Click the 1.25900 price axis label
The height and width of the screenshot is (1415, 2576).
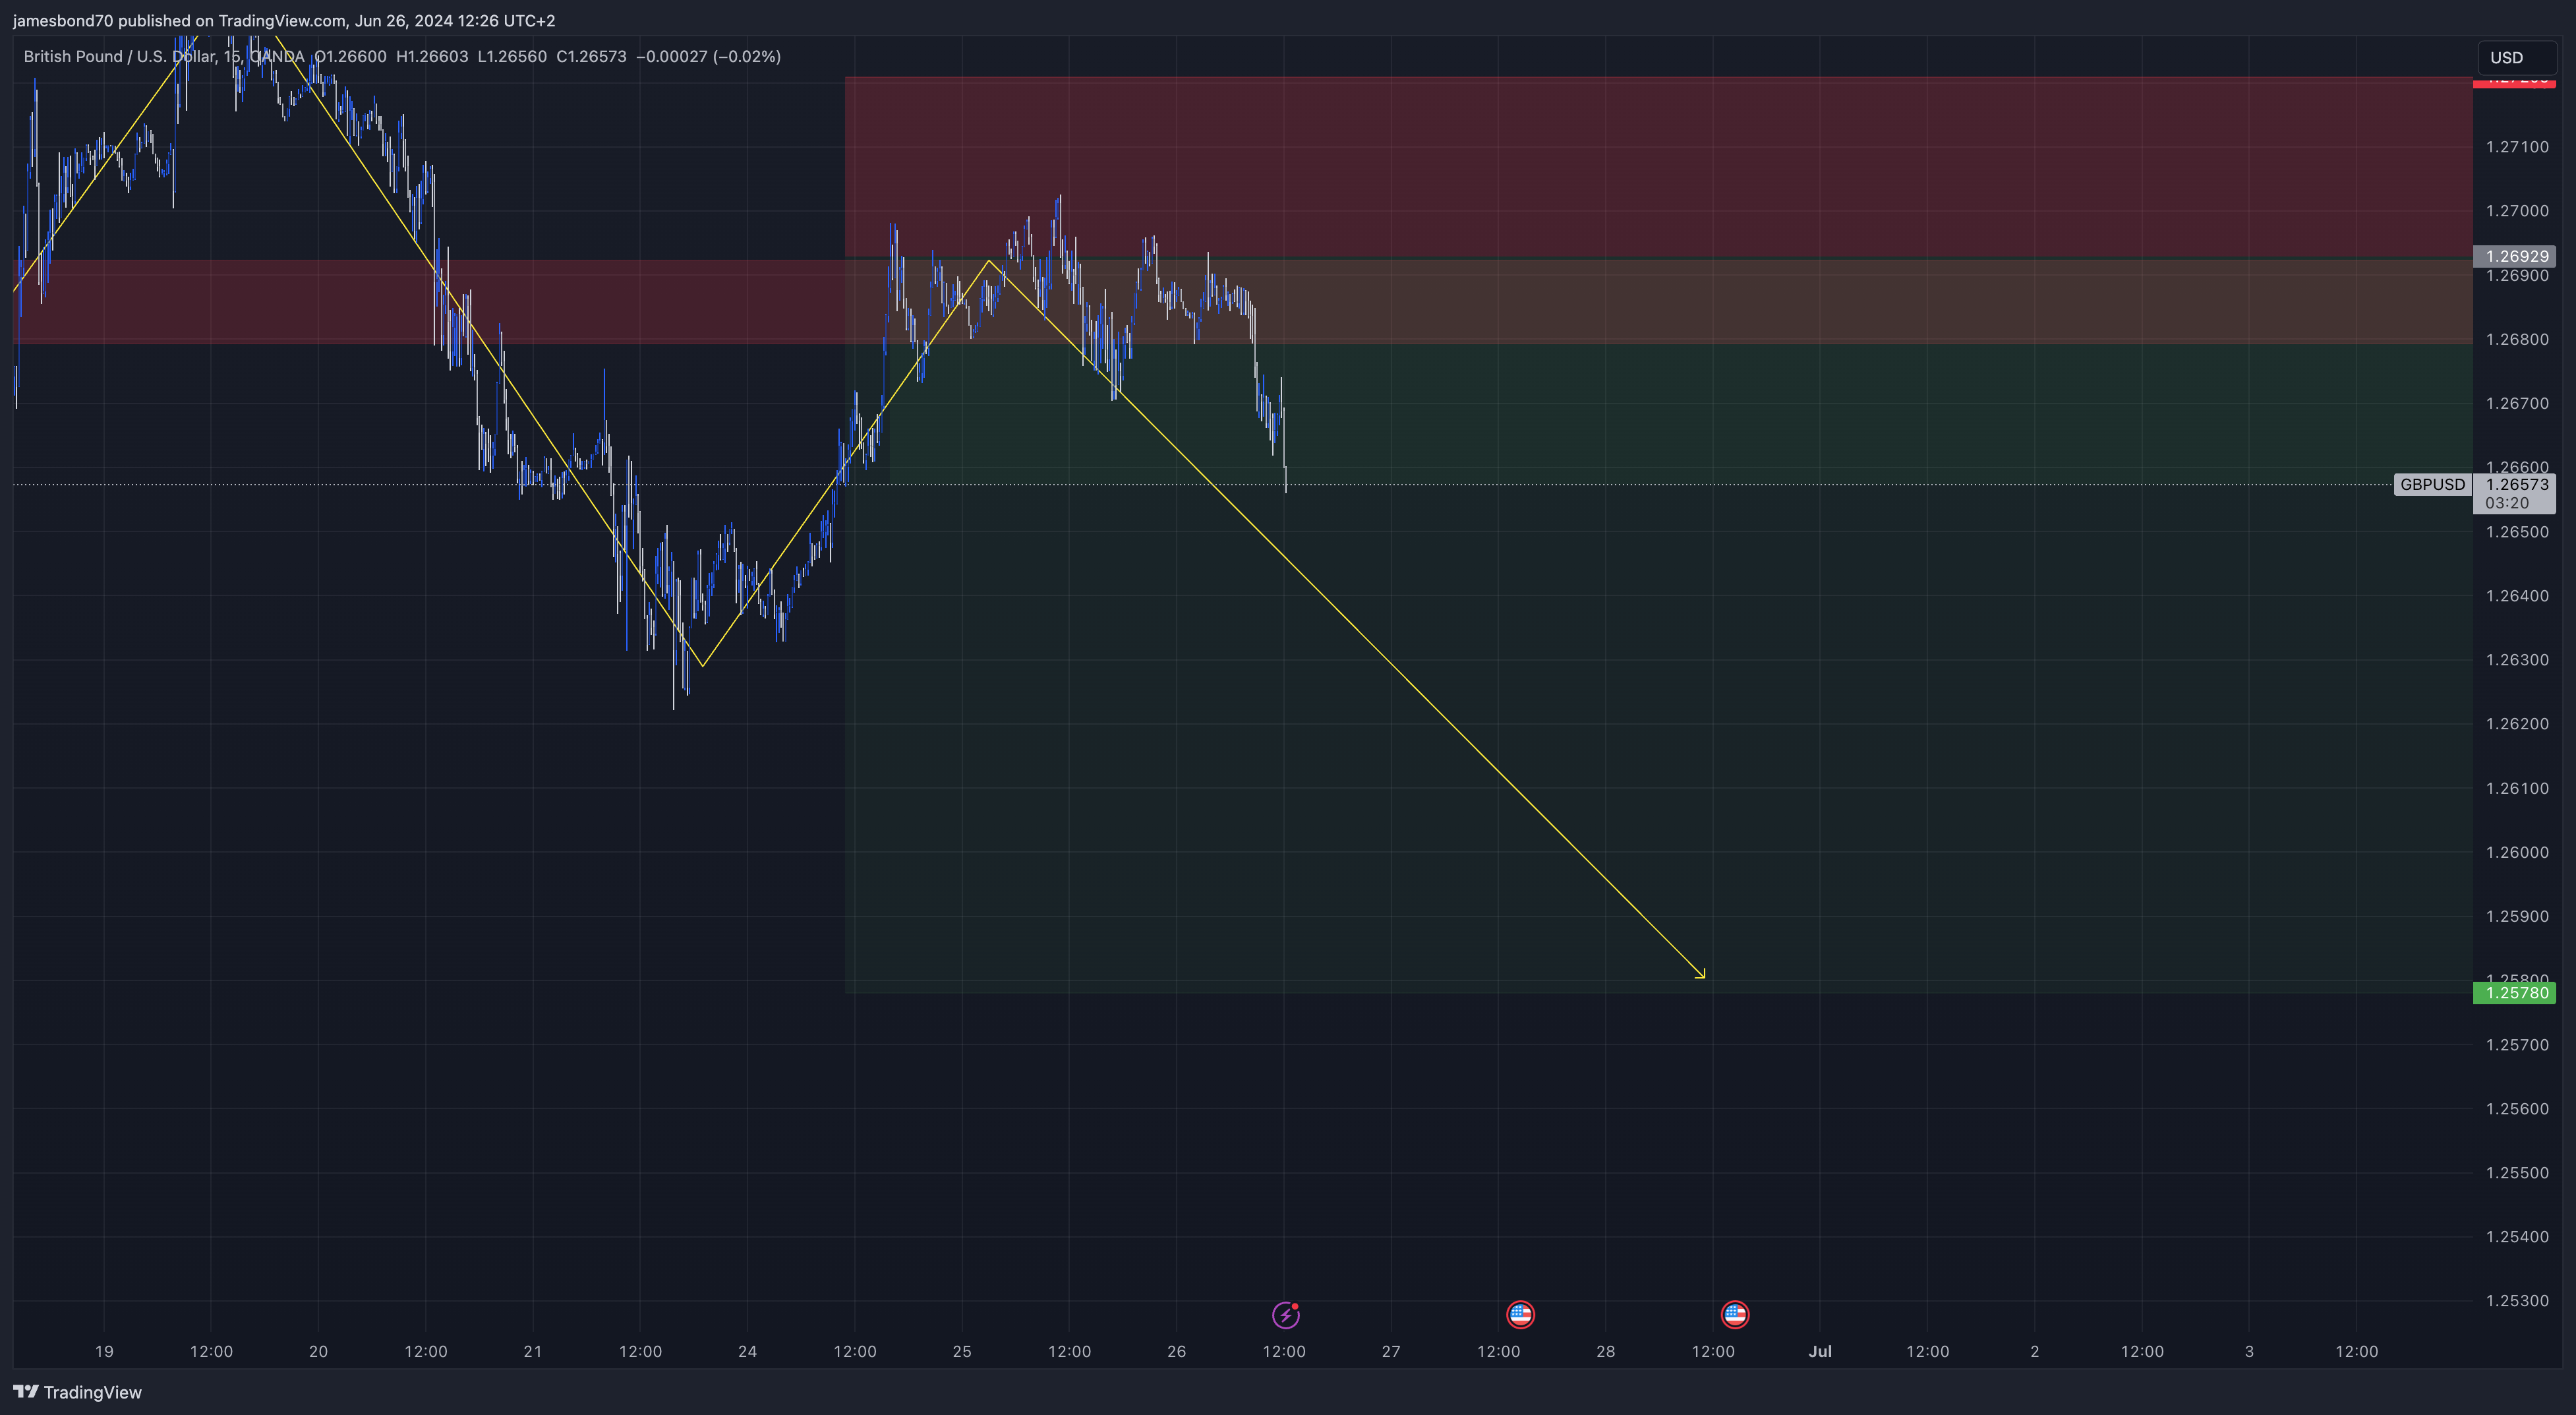click(2517, 916)
